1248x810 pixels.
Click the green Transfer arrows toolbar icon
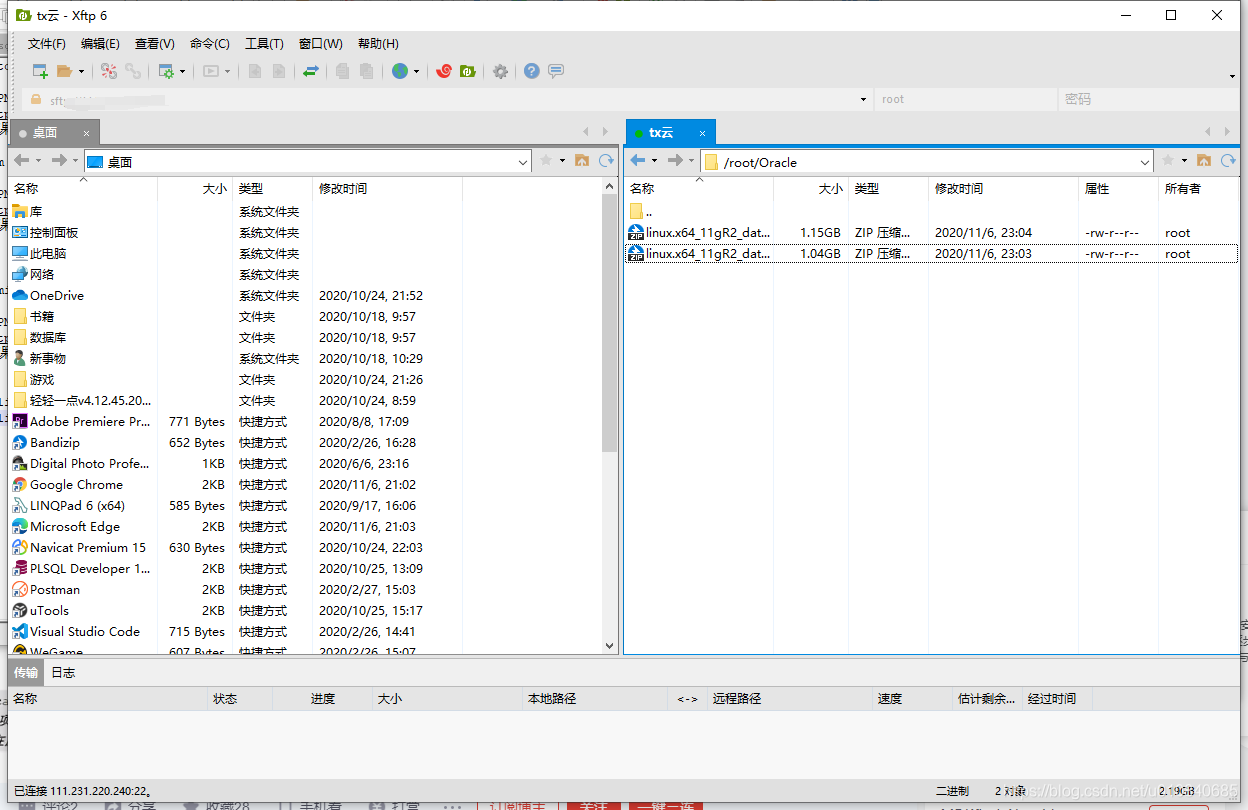tap(311, 71)
